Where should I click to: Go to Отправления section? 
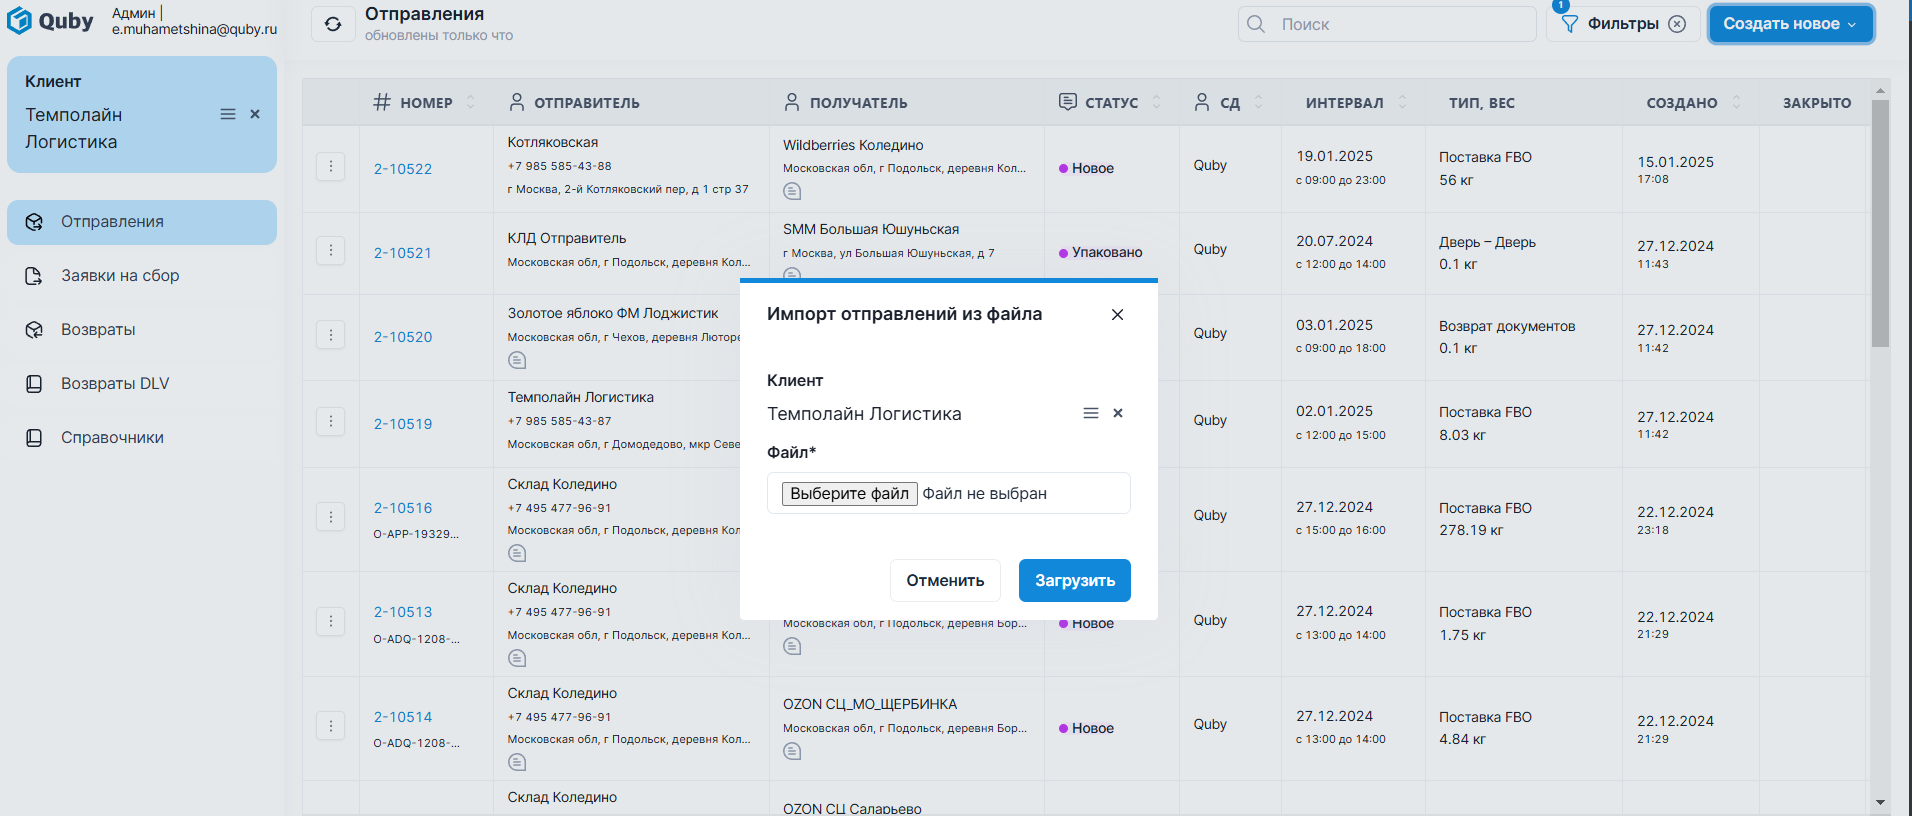tap(142, 222)
